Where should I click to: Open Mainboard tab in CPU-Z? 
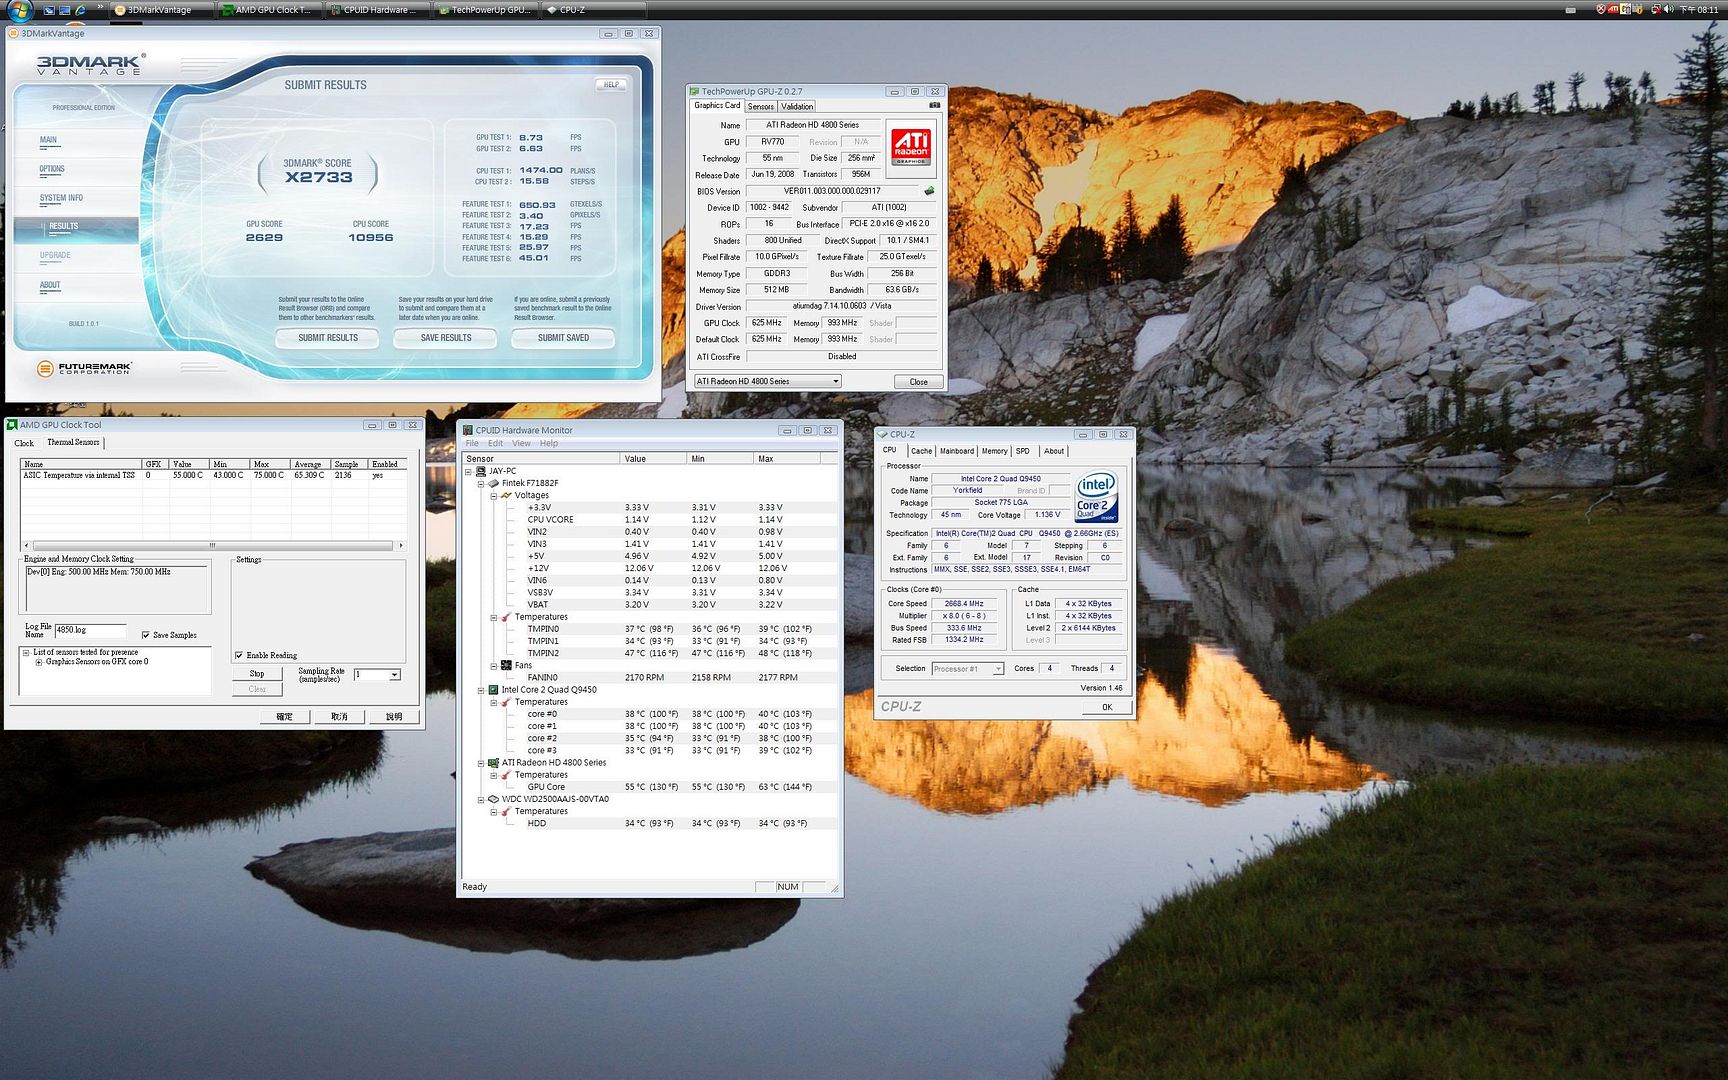[x=957, y=451]
